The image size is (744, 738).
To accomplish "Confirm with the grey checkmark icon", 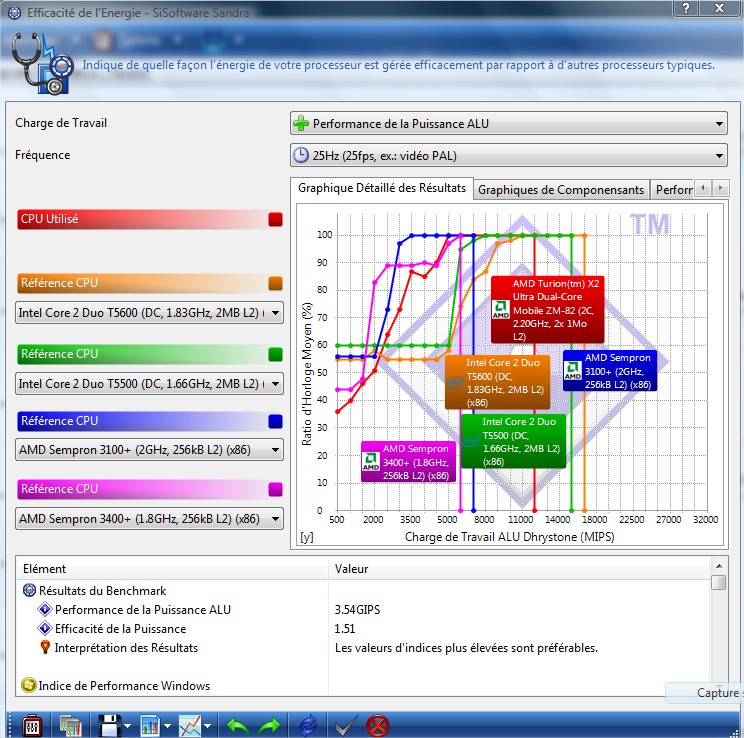I will 346,726.
